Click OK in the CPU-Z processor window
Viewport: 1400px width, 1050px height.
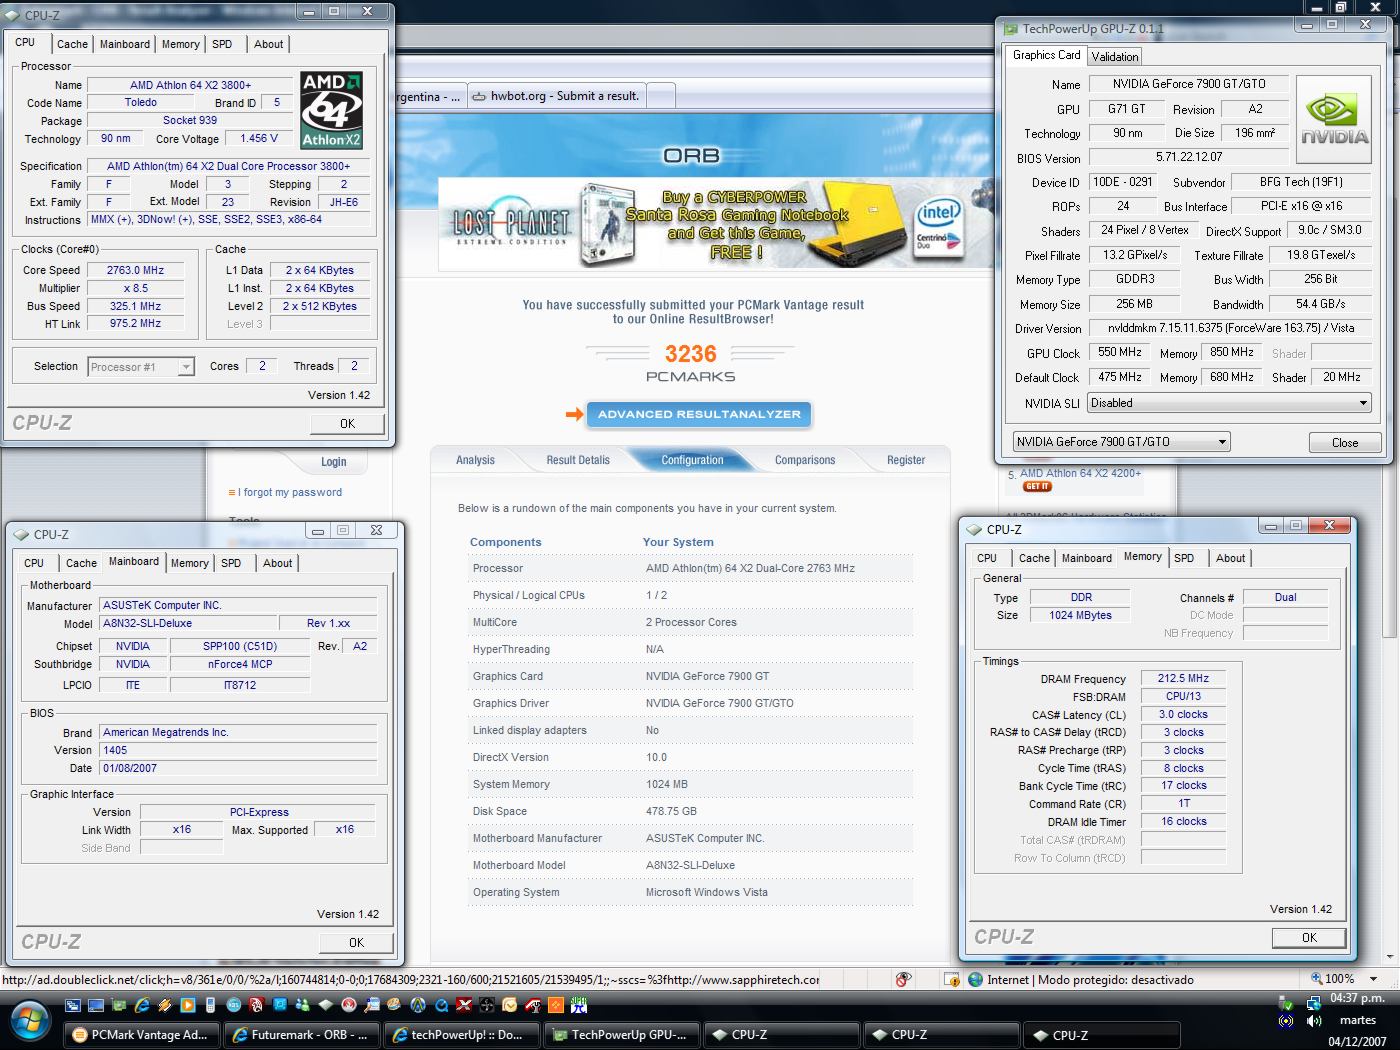[347, 424]
